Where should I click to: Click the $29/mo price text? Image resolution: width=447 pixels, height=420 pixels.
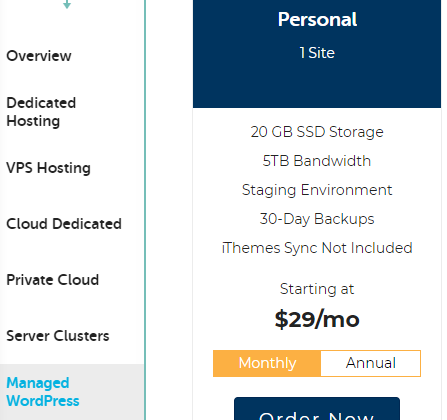[x=317, y=319]
